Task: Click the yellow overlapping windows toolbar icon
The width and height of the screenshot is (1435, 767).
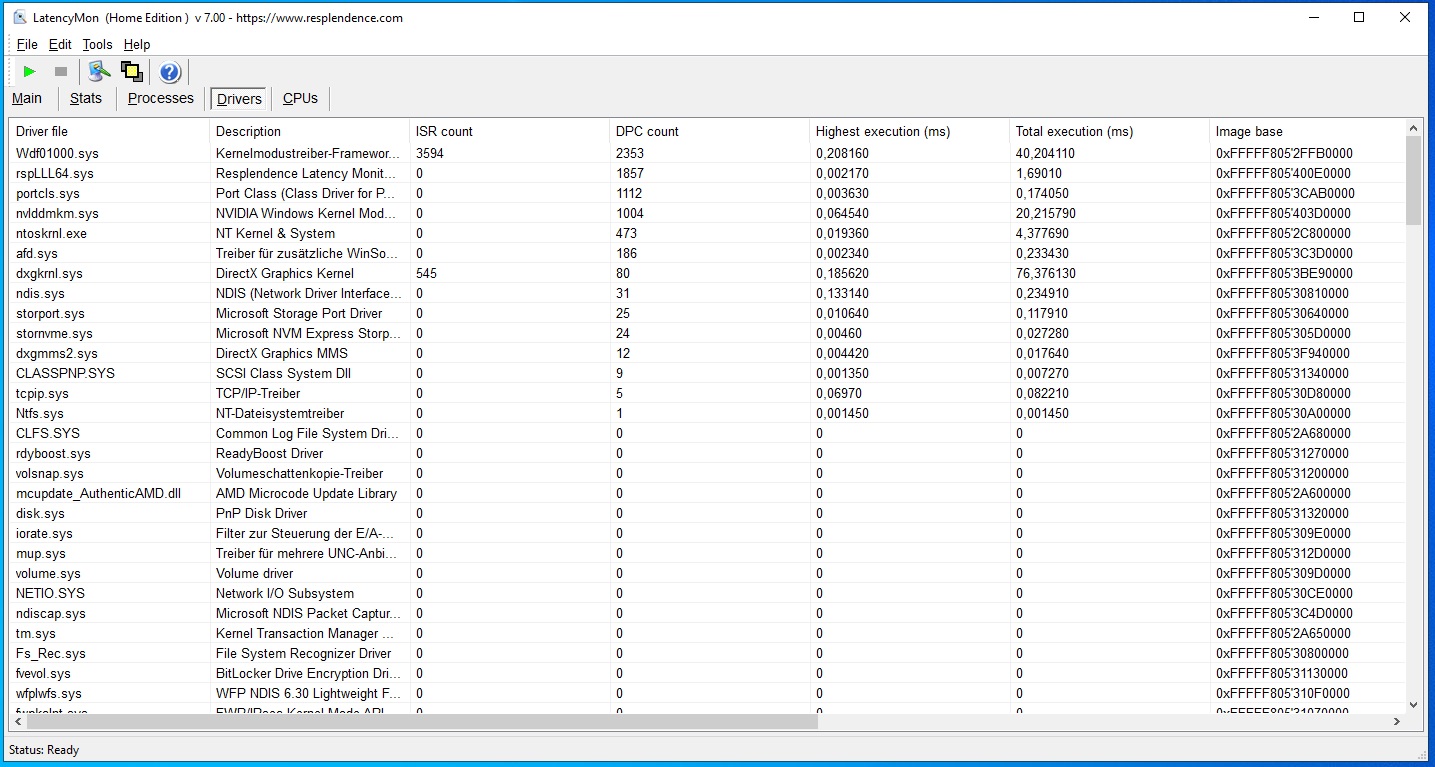Action: tap(132, 71)
